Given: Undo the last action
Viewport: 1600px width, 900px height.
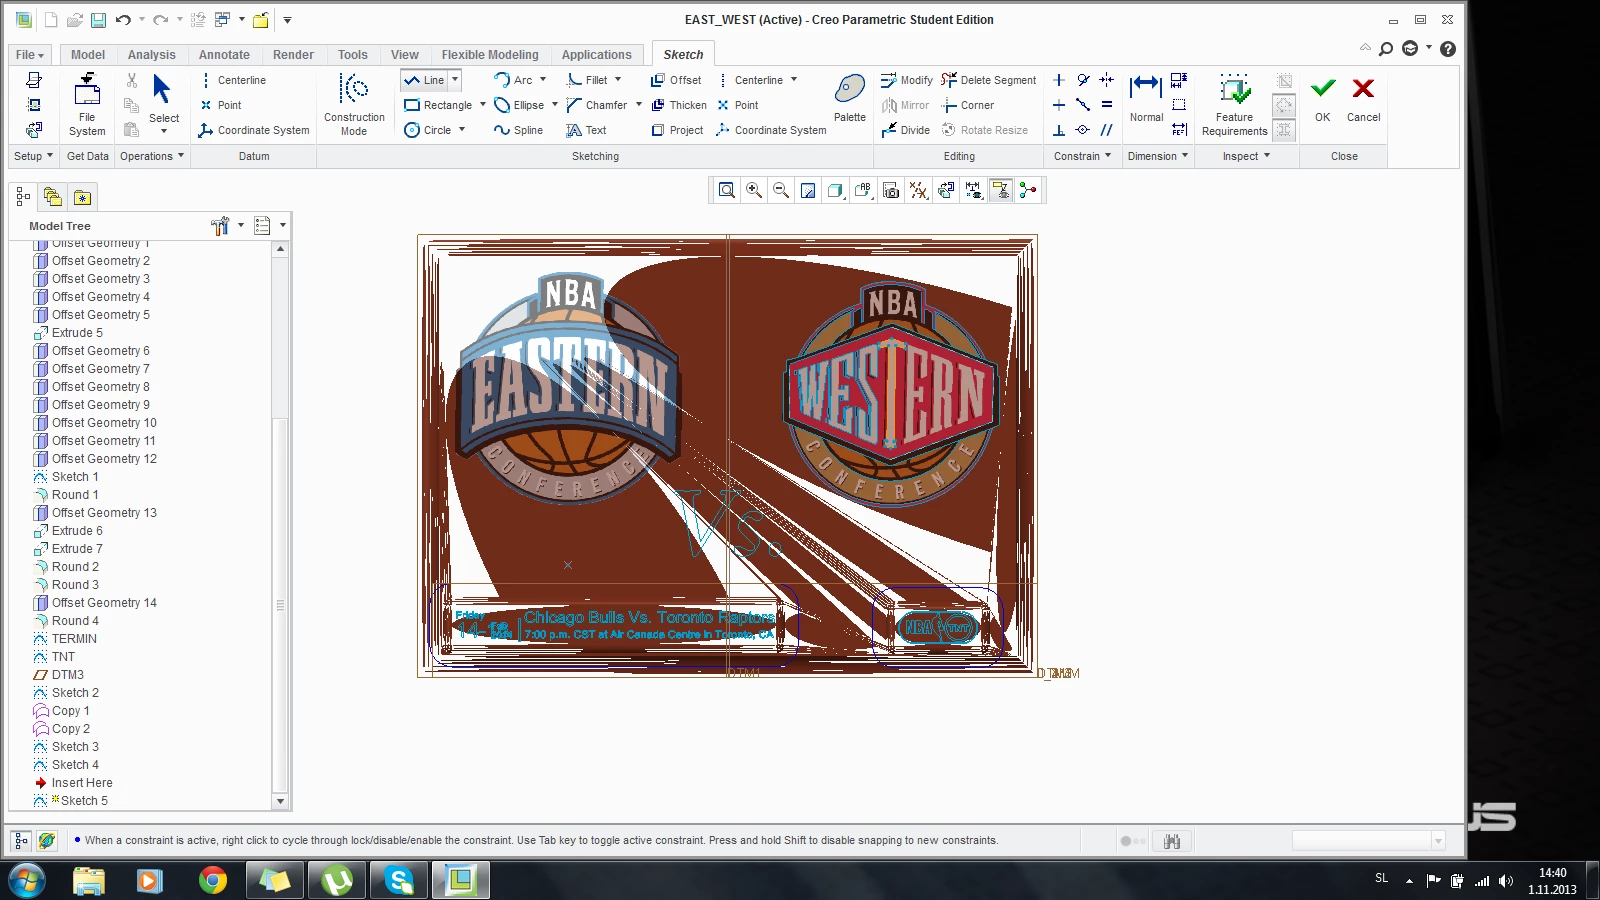Looking at the screenshot, I should [x=123, y=20].
